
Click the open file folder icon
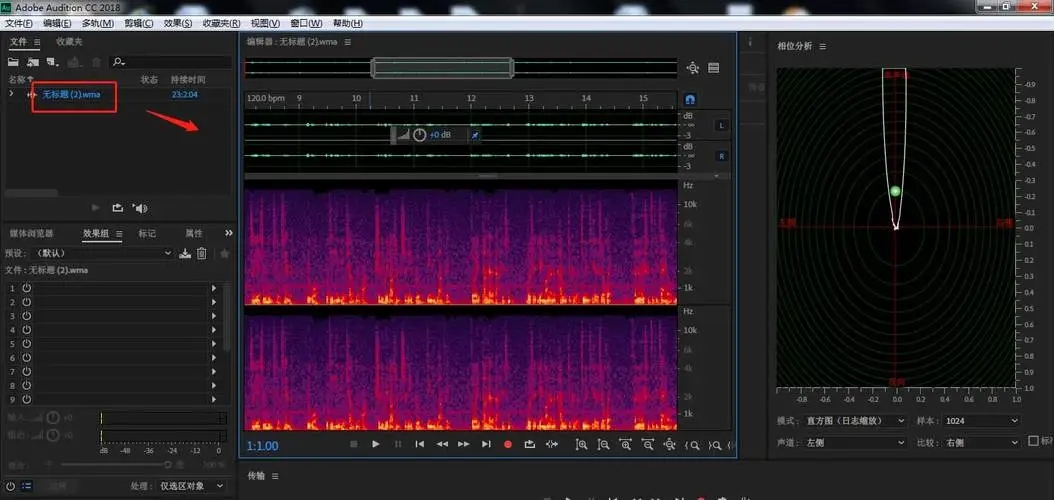[x=15, y=62]
